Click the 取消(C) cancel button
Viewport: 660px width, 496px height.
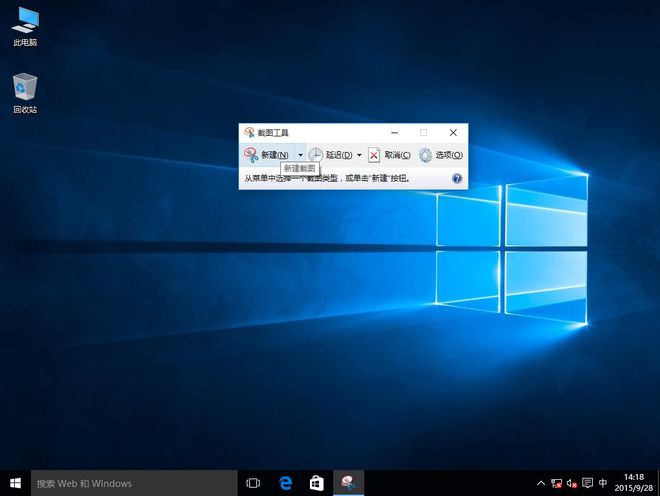pyautogui.click(x=390, y=155)
